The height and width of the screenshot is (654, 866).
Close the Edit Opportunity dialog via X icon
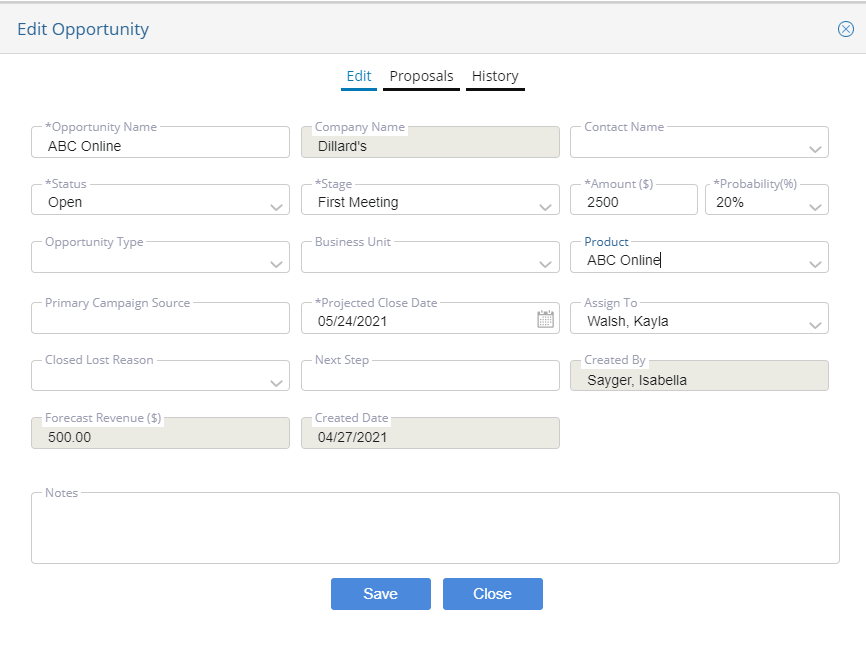coord(846,29)
